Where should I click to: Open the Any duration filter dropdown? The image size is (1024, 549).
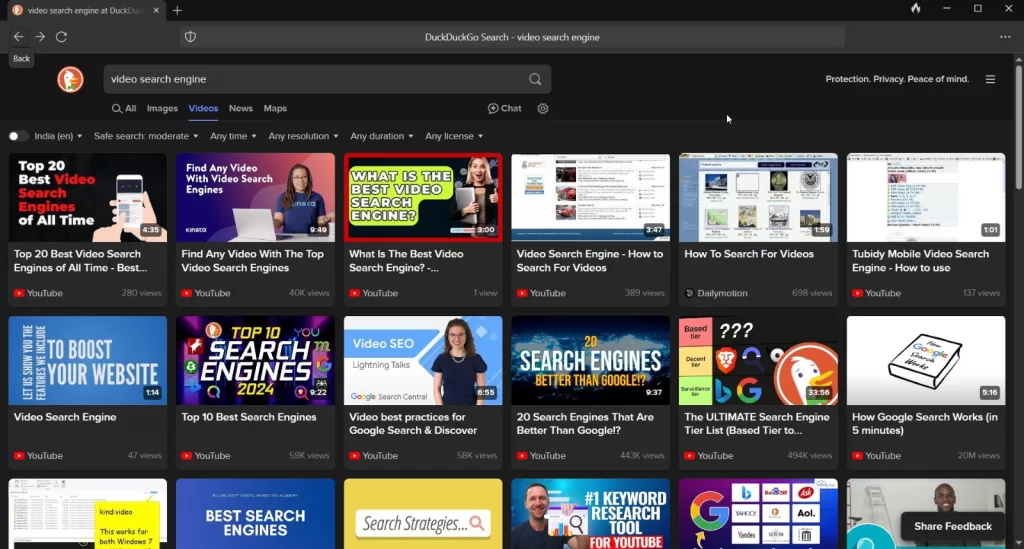382,136
